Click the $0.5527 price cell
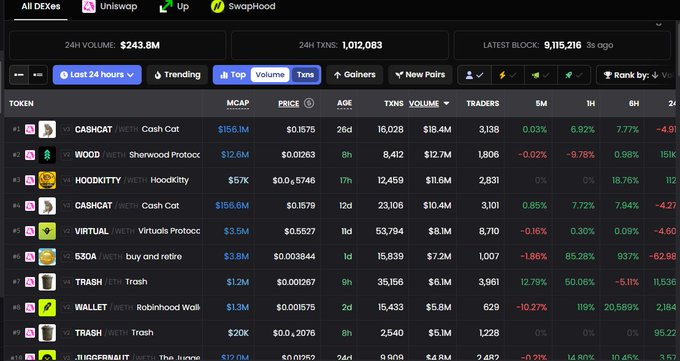680x361 pixels. (x=300, y=231)
